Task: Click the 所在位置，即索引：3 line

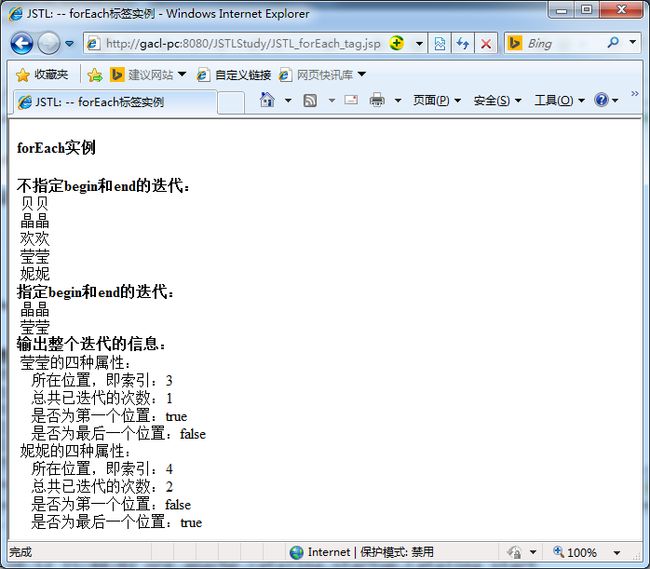Action: tap(102, 380)
